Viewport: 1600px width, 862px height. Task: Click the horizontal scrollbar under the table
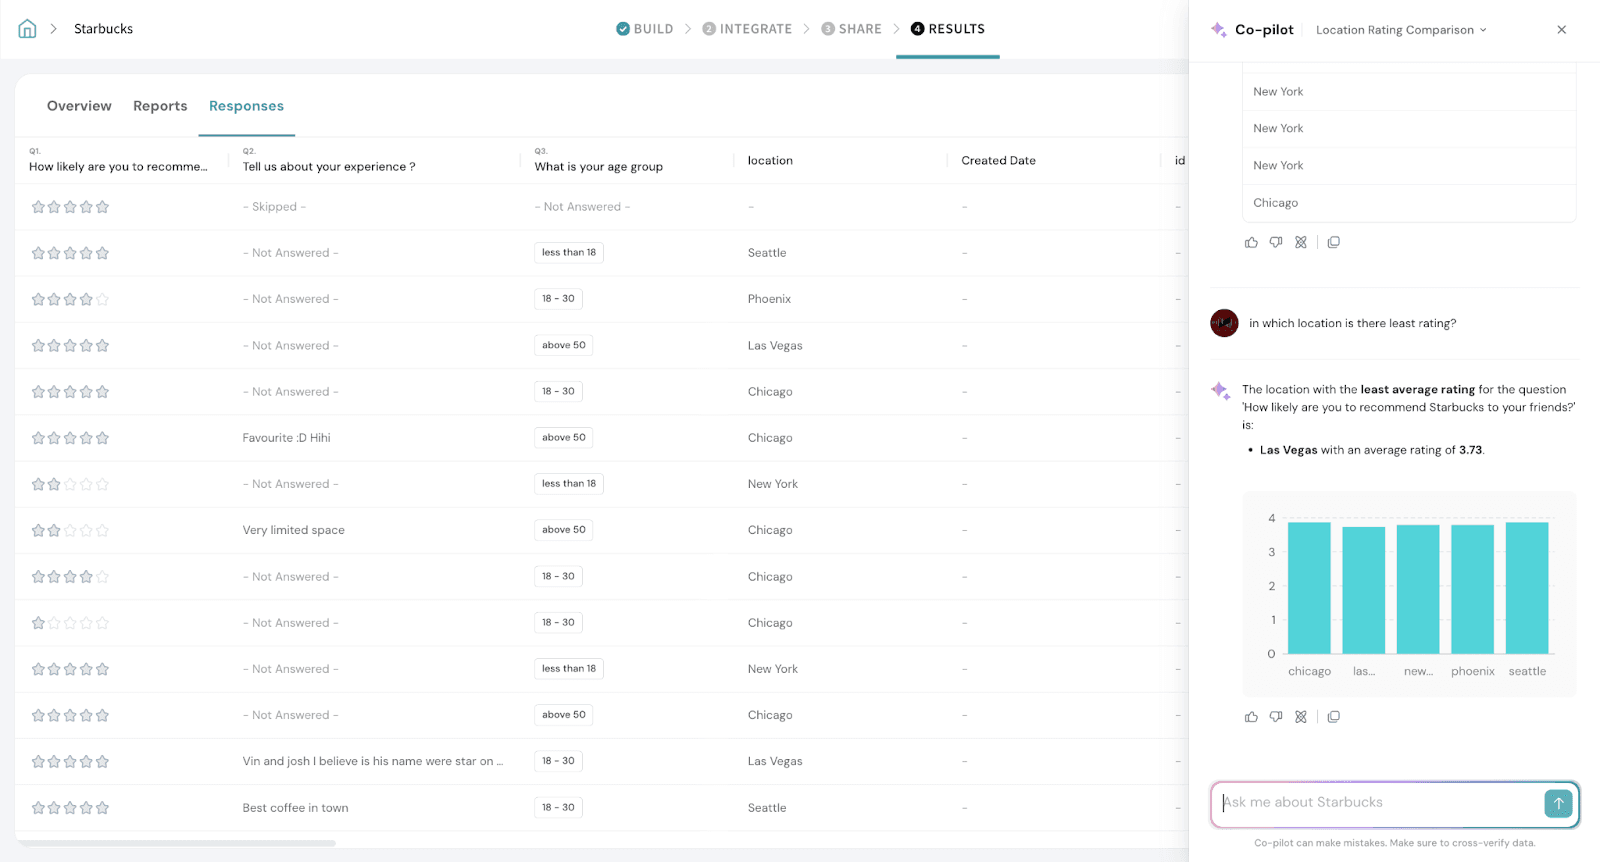pyautogui.click(x=180, y=843)
